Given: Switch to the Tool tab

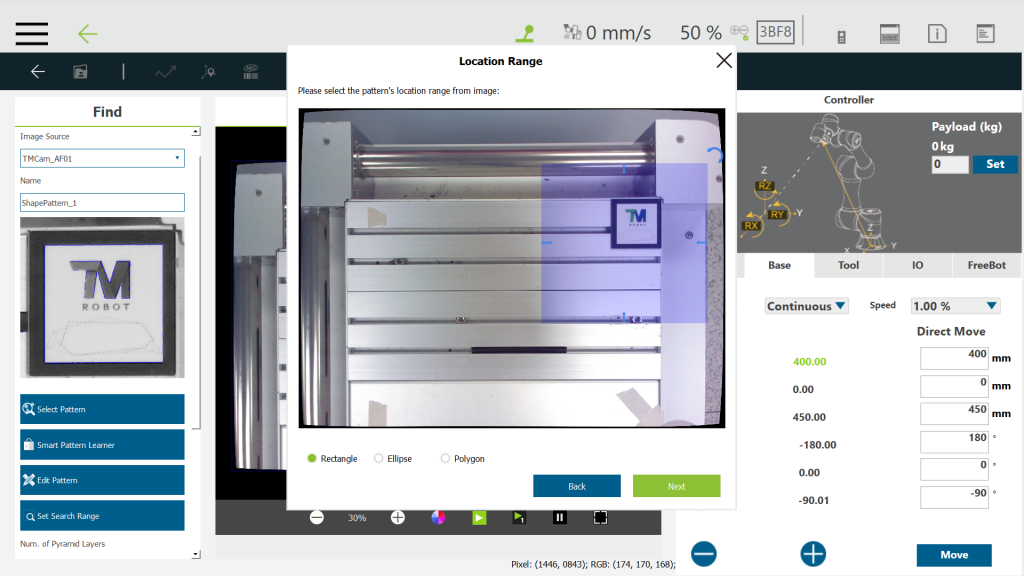Looking at the screenshot, I should [x=848, y=265].
